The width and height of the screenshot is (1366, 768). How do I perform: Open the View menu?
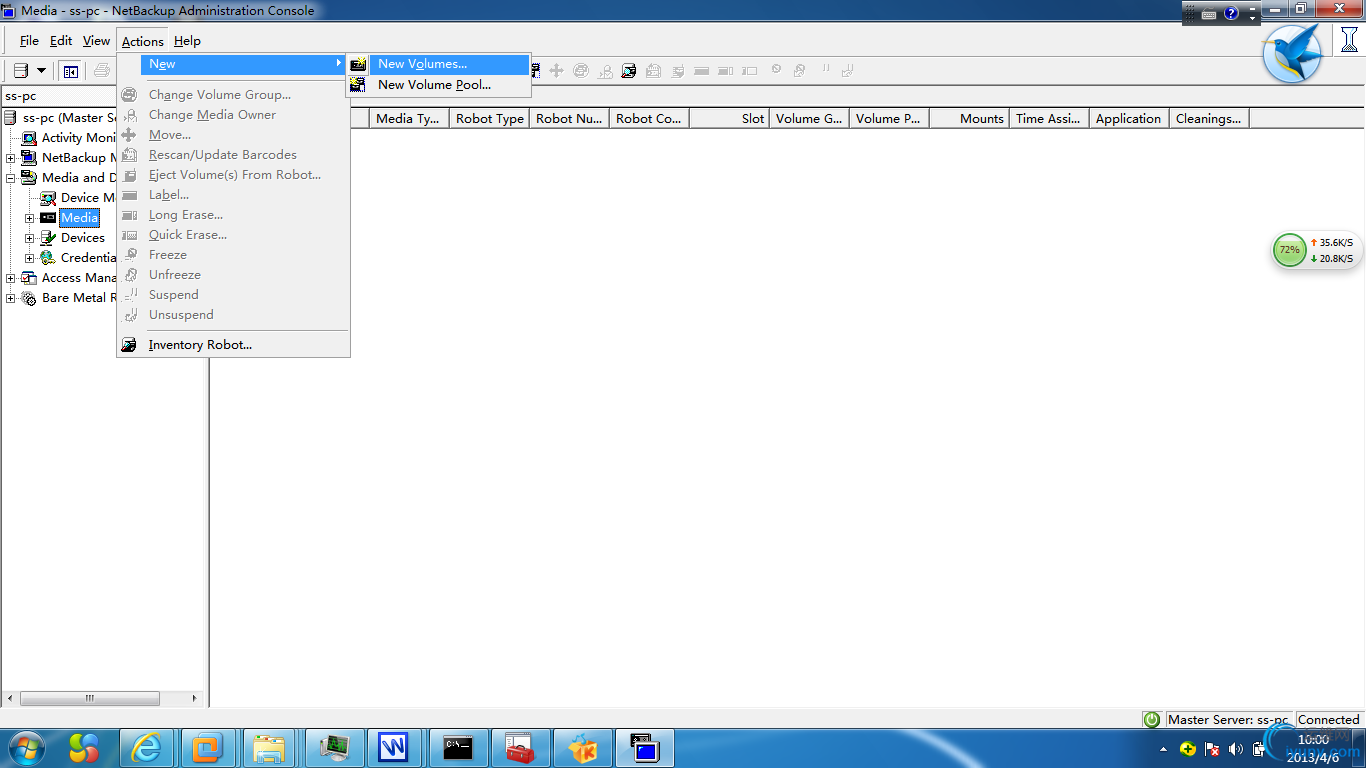click(96, 41)
